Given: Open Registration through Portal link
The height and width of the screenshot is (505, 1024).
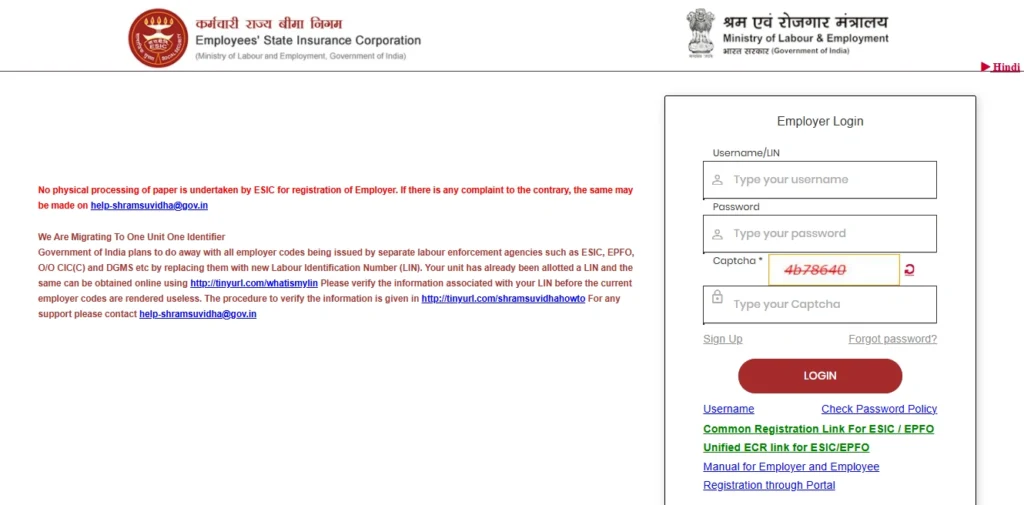Looking at the screenshot, I should pyautogui.click(x=769, y=485).
